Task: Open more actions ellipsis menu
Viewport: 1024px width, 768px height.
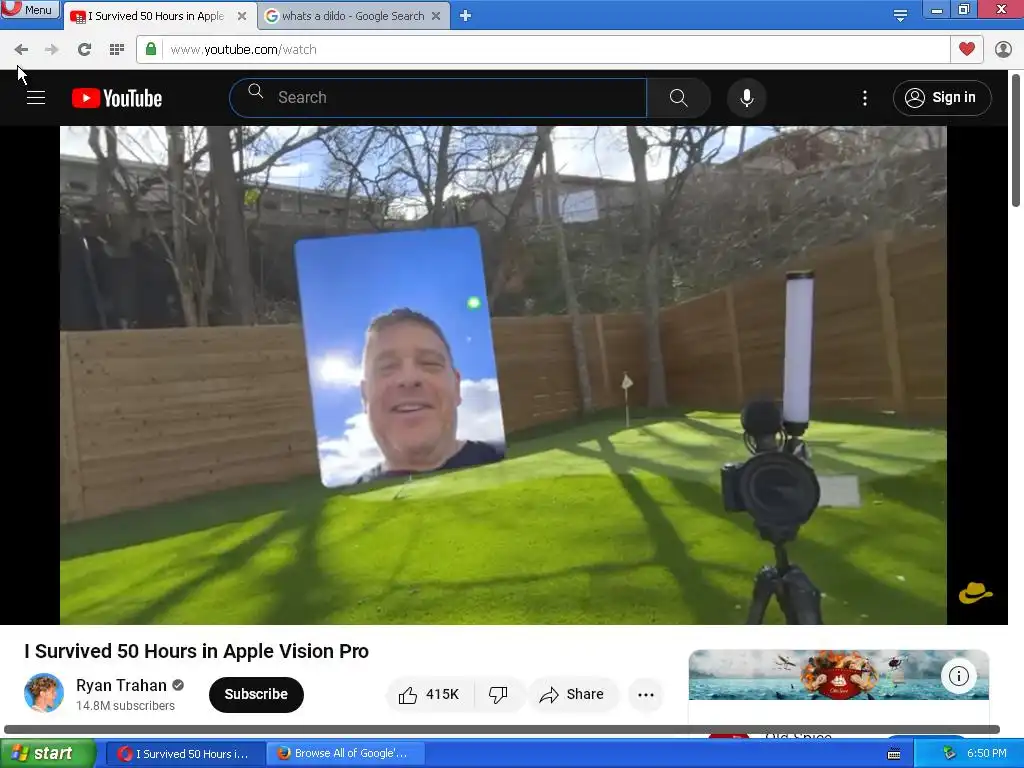Action: click(x=646, y=695)
